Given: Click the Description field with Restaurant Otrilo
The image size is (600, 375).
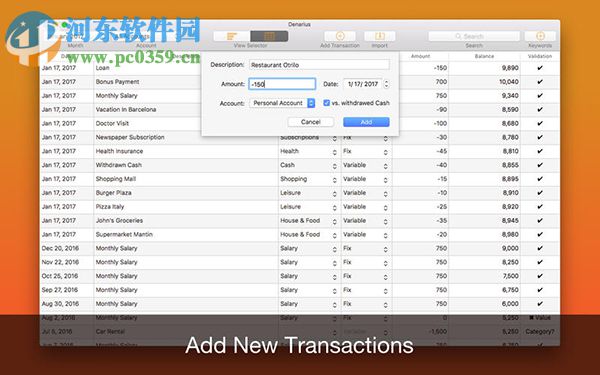Looking at the screenshot, I should tap(319, 65).
